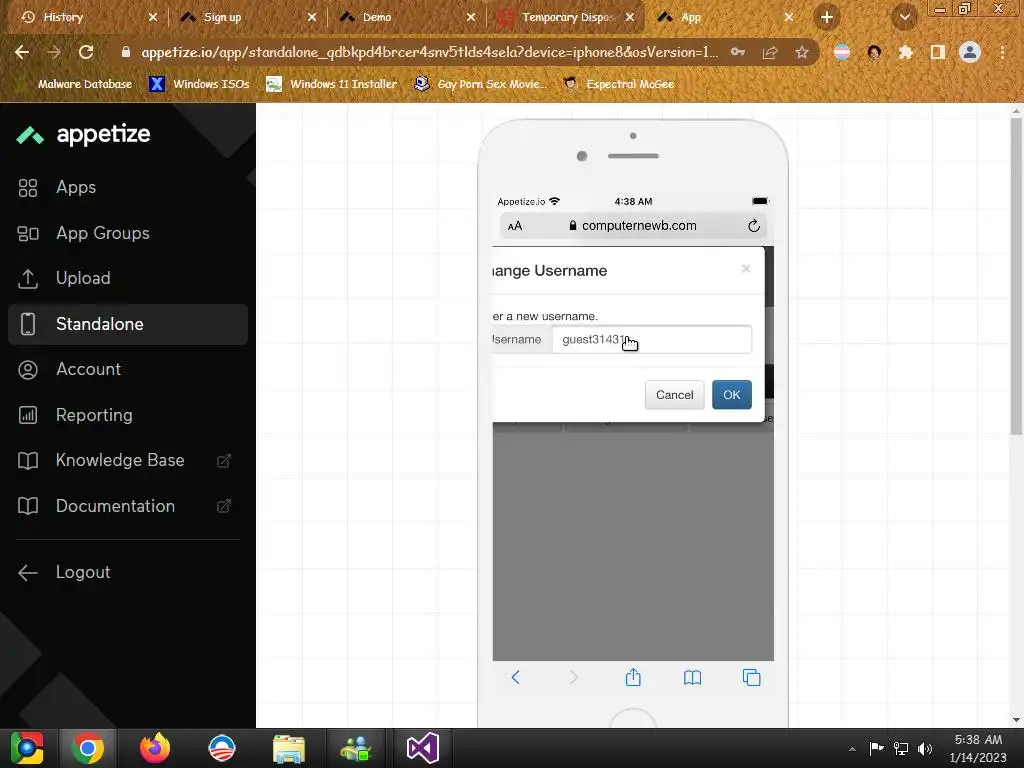Viewport: 1024px width, 768px height.
Task: Click the Account person icon
Action: [x=27, y=370]
